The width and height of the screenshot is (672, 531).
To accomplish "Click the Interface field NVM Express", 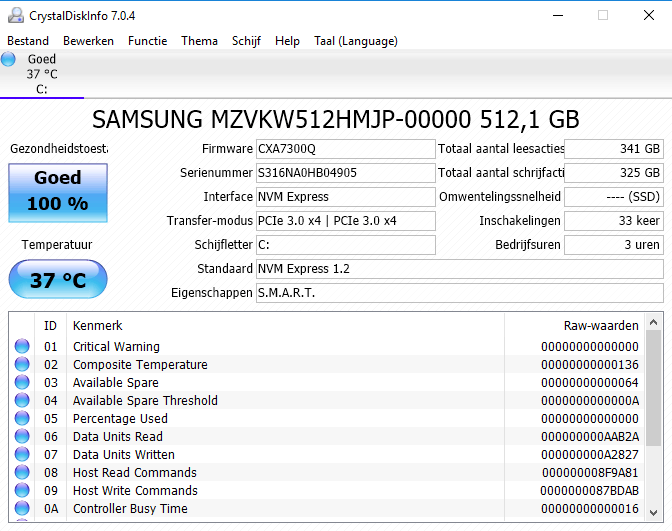I will click(346, 197).
